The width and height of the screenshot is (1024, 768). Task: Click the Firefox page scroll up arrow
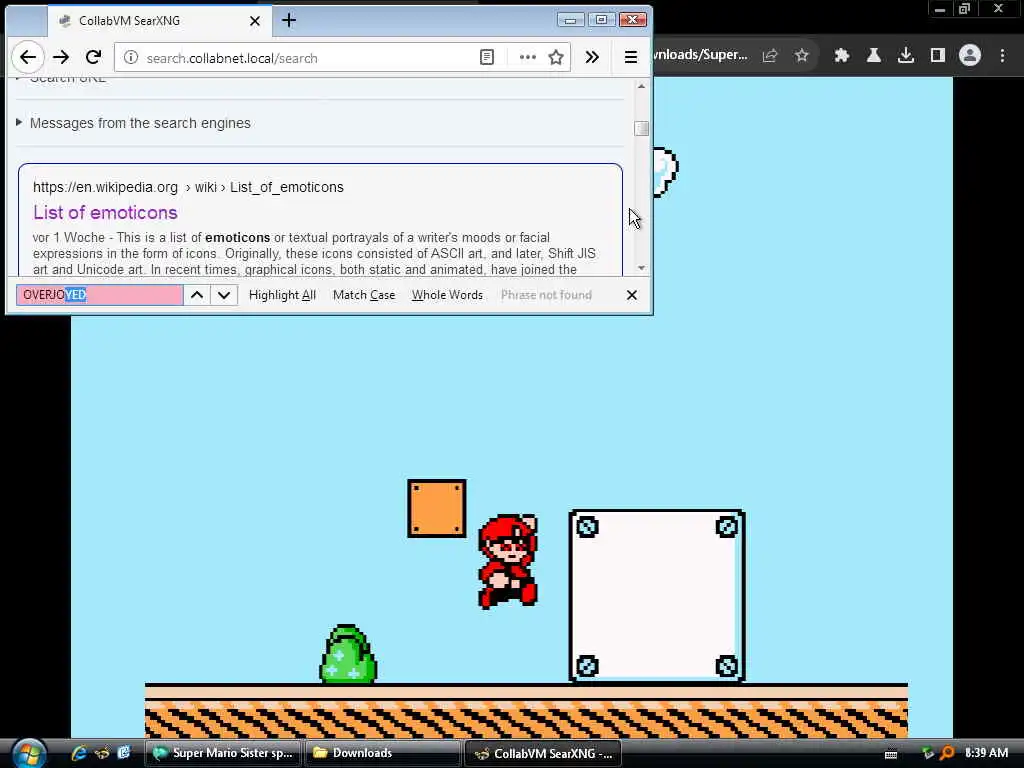[x=641, y=86]
